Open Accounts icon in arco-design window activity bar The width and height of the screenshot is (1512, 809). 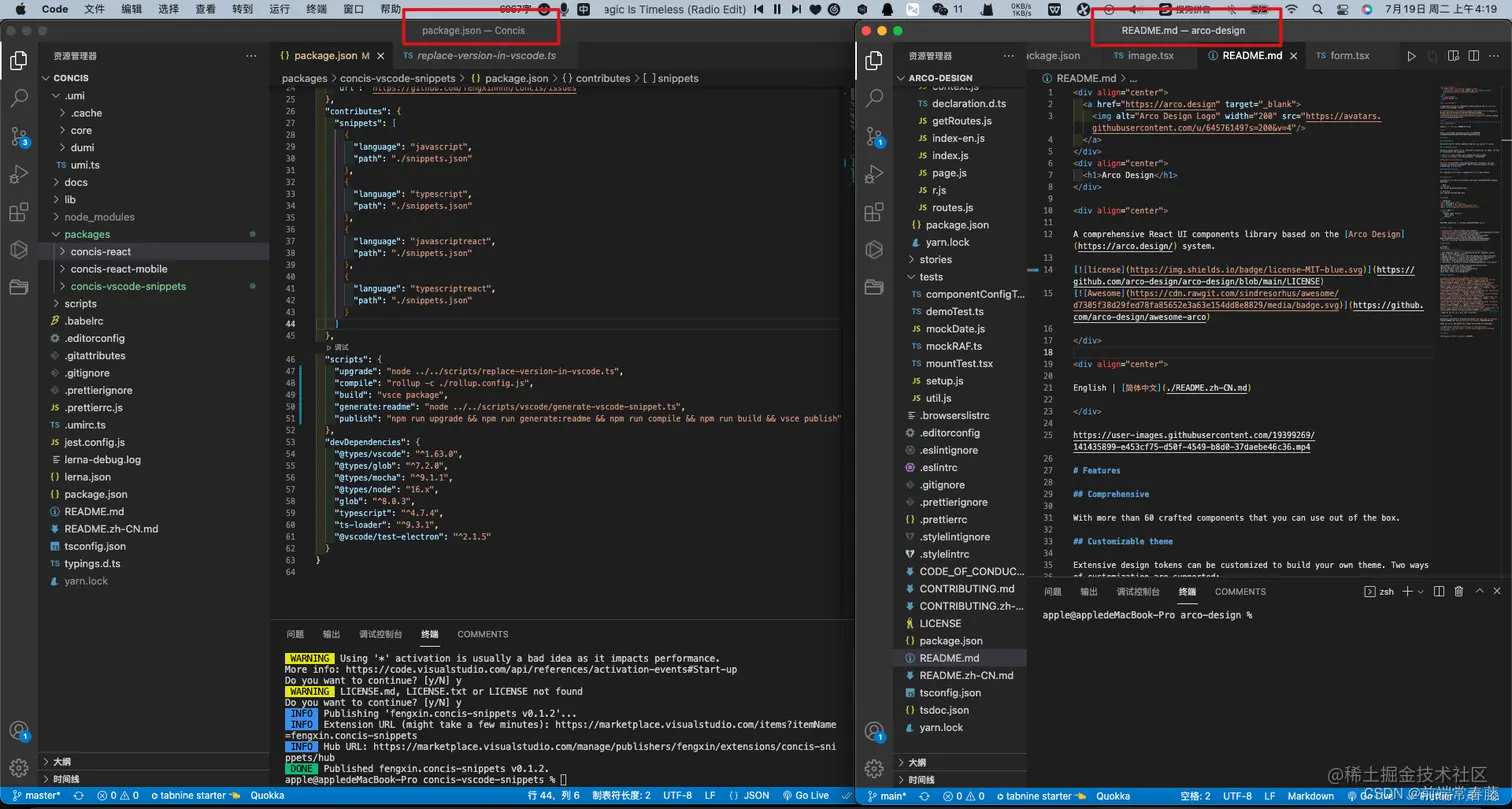click(x=874, y=730)
